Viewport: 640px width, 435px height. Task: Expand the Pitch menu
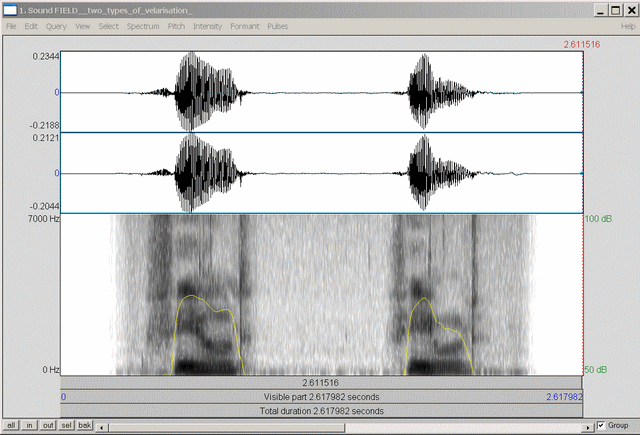click(x=176, y=25)
